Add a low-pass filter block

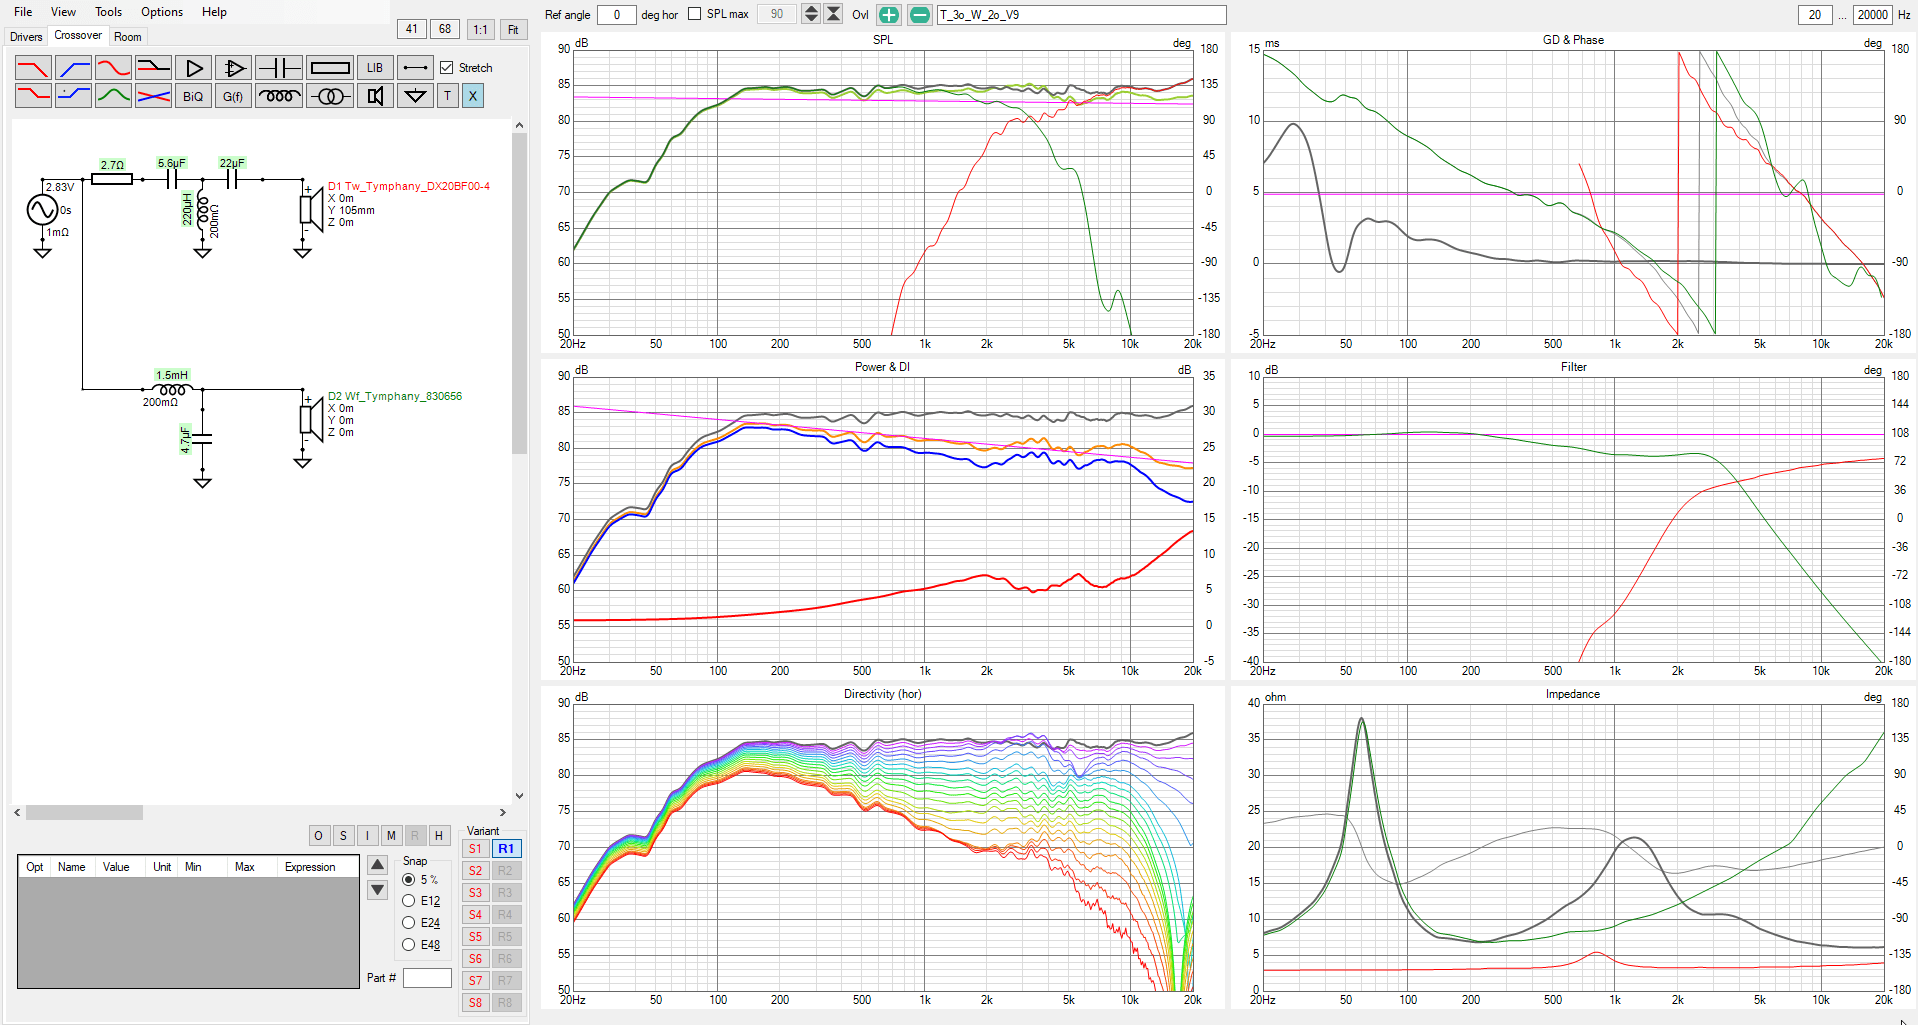[33, 68]
